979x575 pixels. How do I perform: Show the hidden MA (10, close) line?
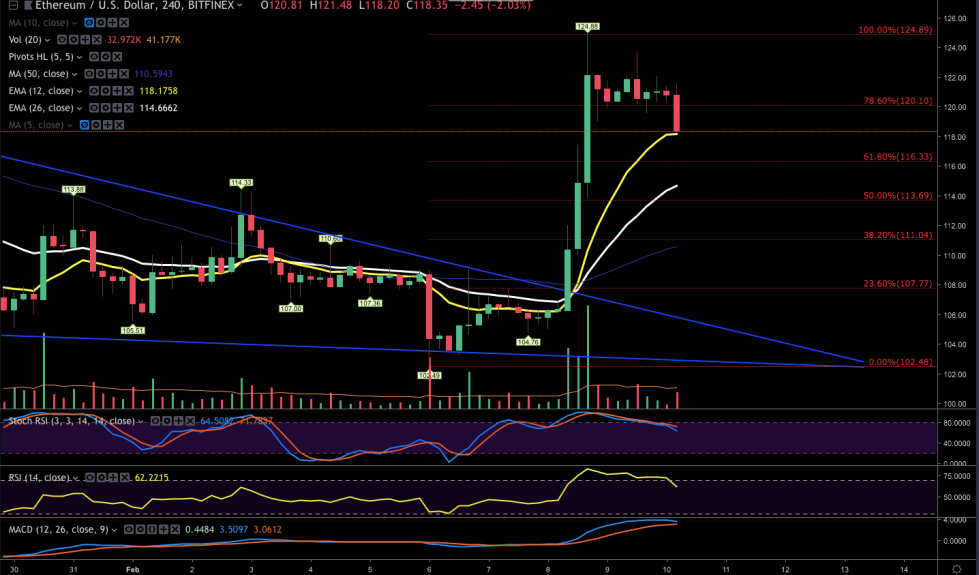(x=89, y=21)
